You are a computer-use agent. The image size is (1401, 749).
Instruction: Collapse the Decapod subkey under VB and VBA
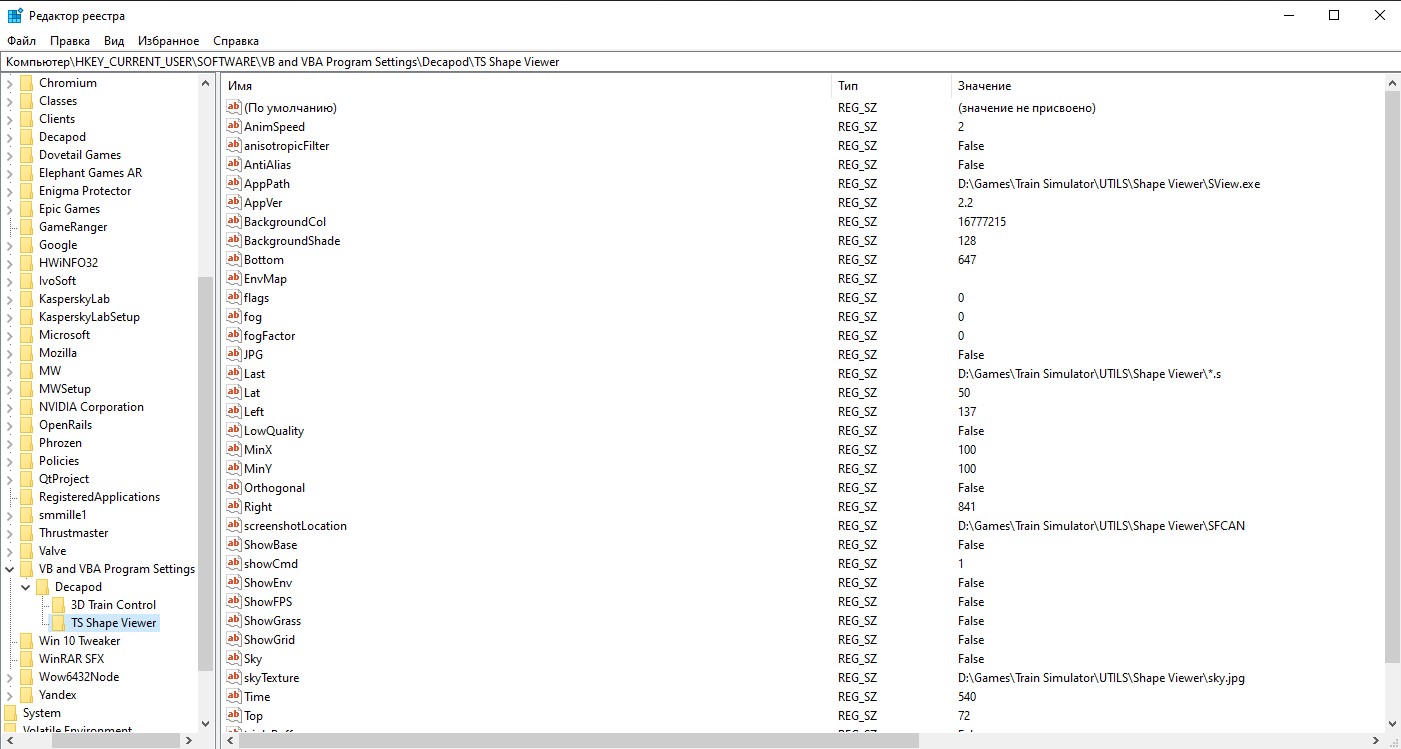(26, 587)
